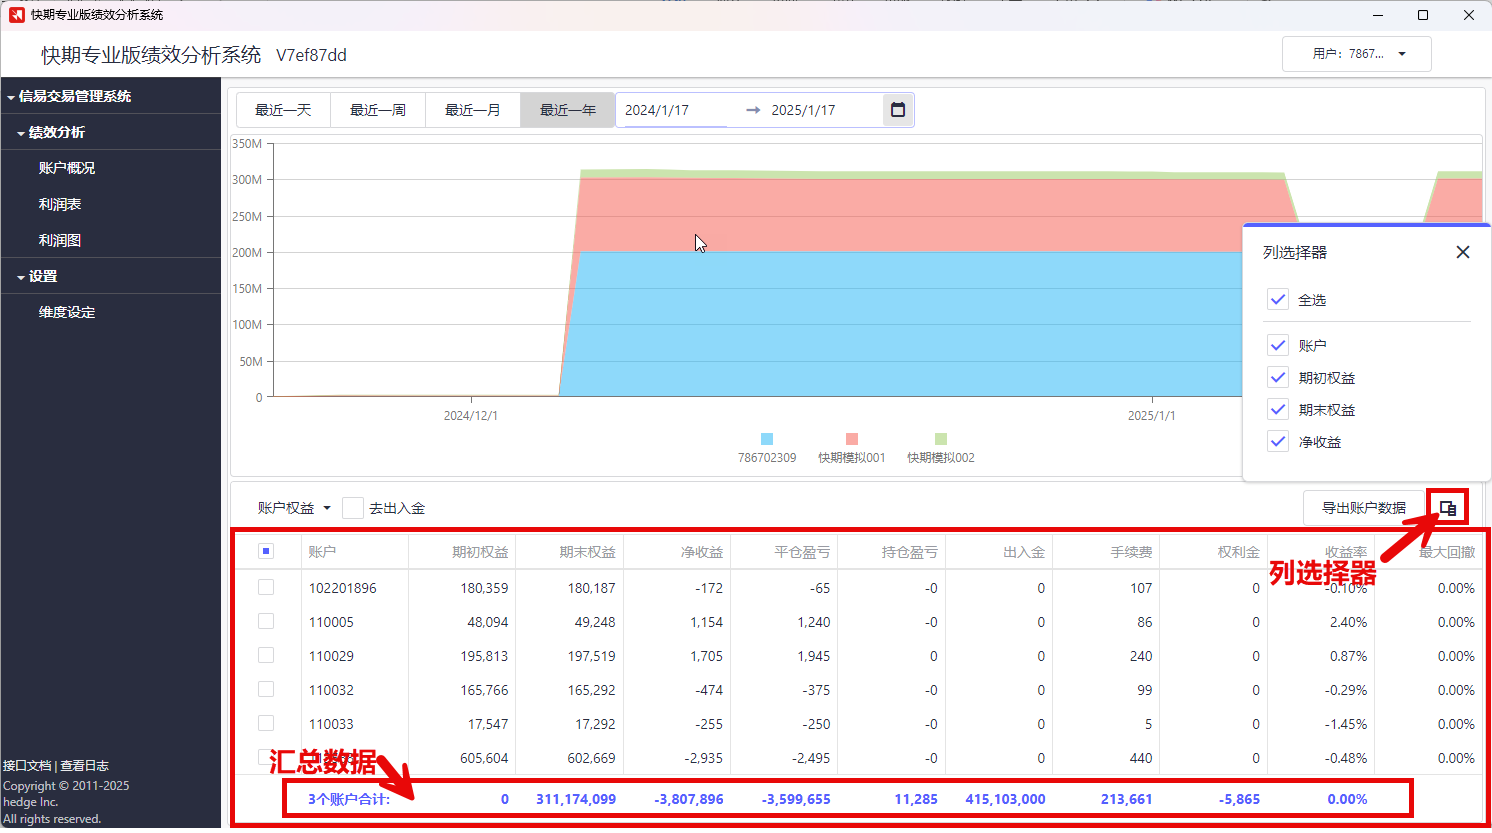Close the 列选择器 panel

click(x=1463, y=252)
